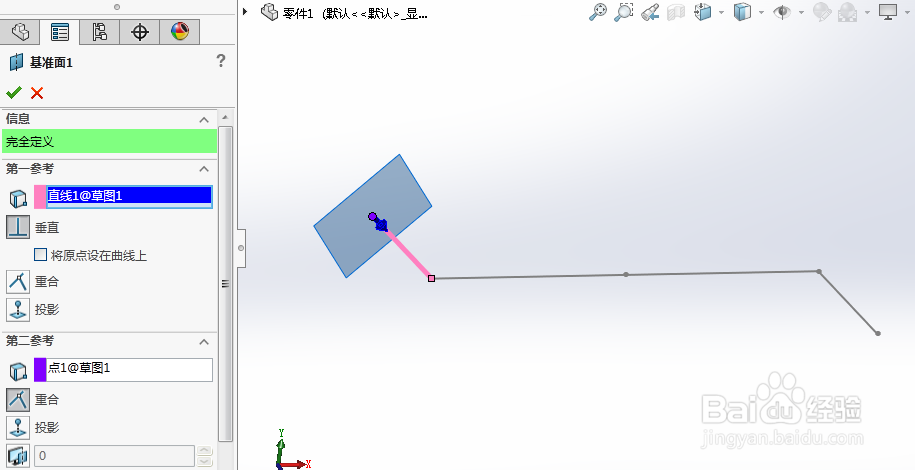Toggle 投影 constraint in second reference

pos(18,427)
